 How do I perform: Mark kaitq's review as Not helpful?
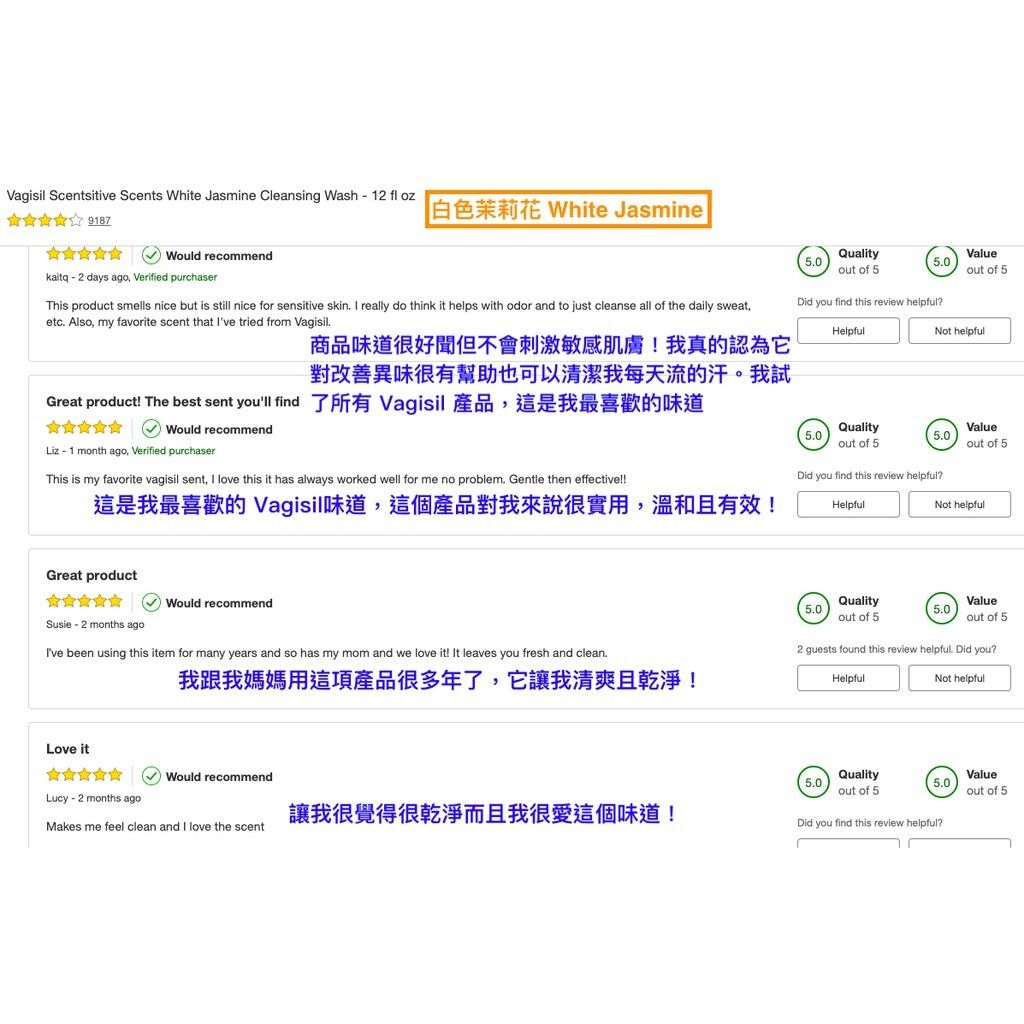tap(959, 331)
